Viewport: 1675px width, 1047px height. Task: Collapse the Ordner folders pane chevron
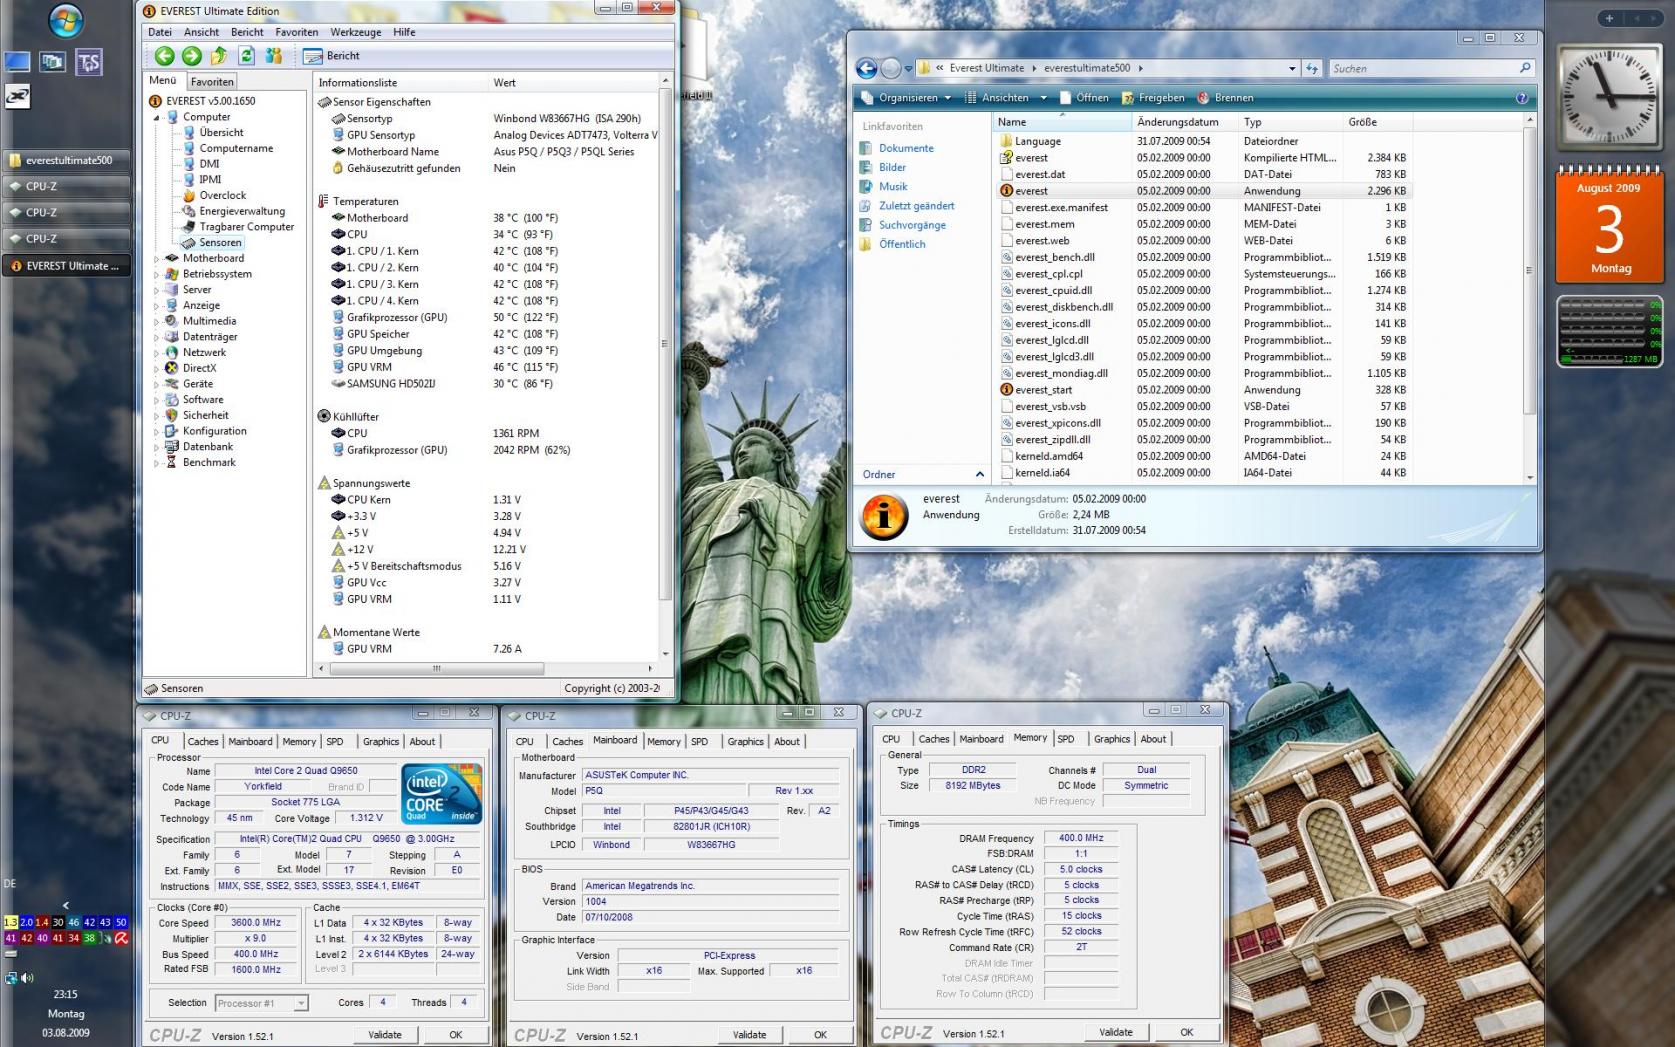[979, 474]
